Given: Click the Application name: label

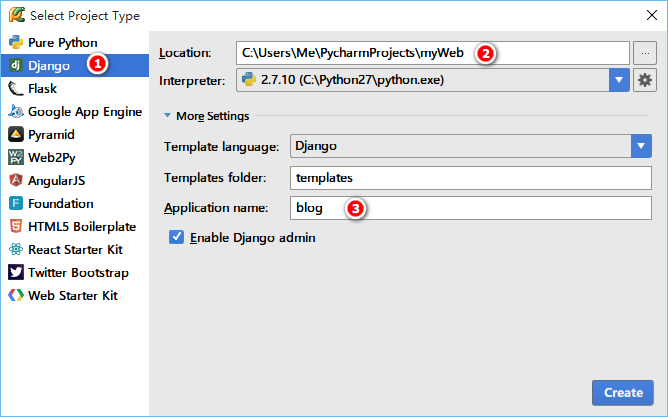Looking at the screenshot, I should (216, 208).
